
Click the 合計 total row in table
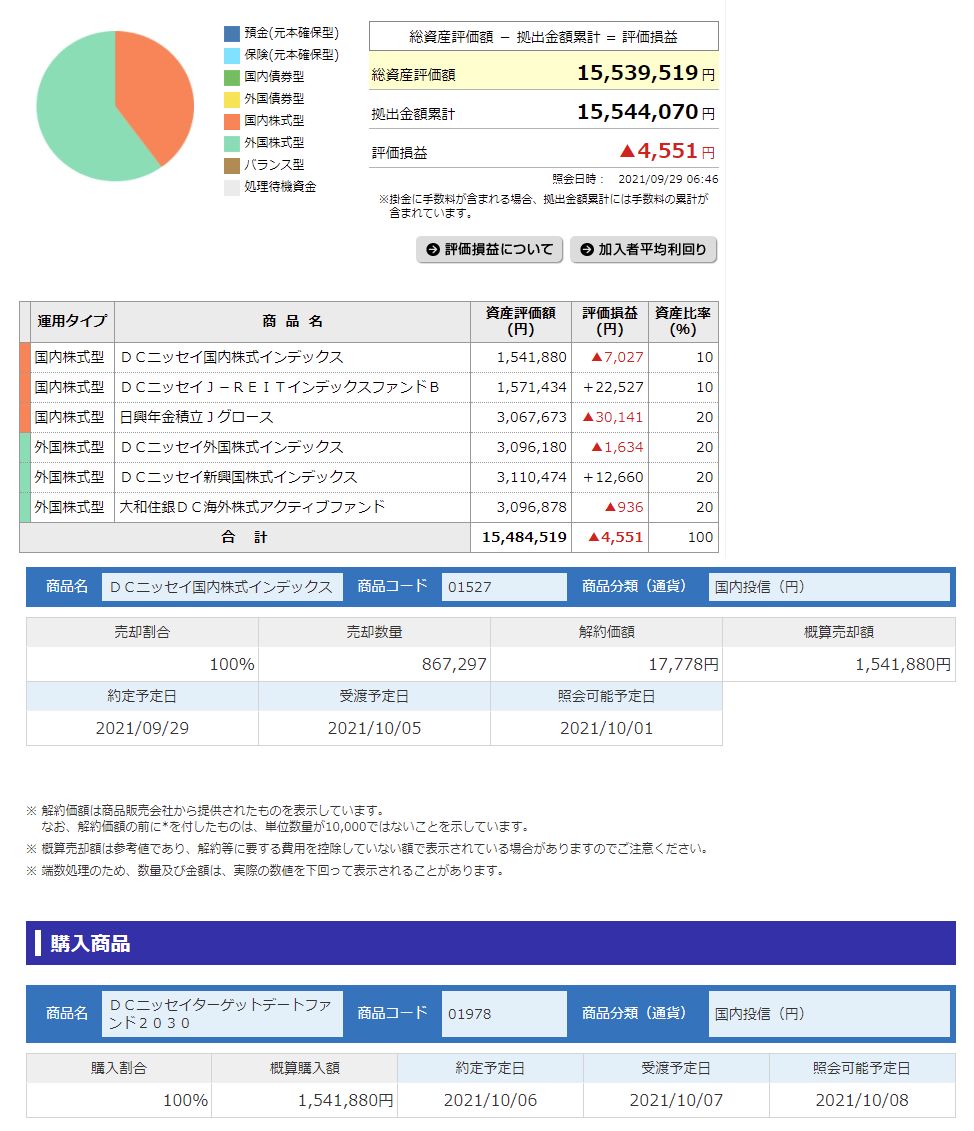[x=244, y=537]
